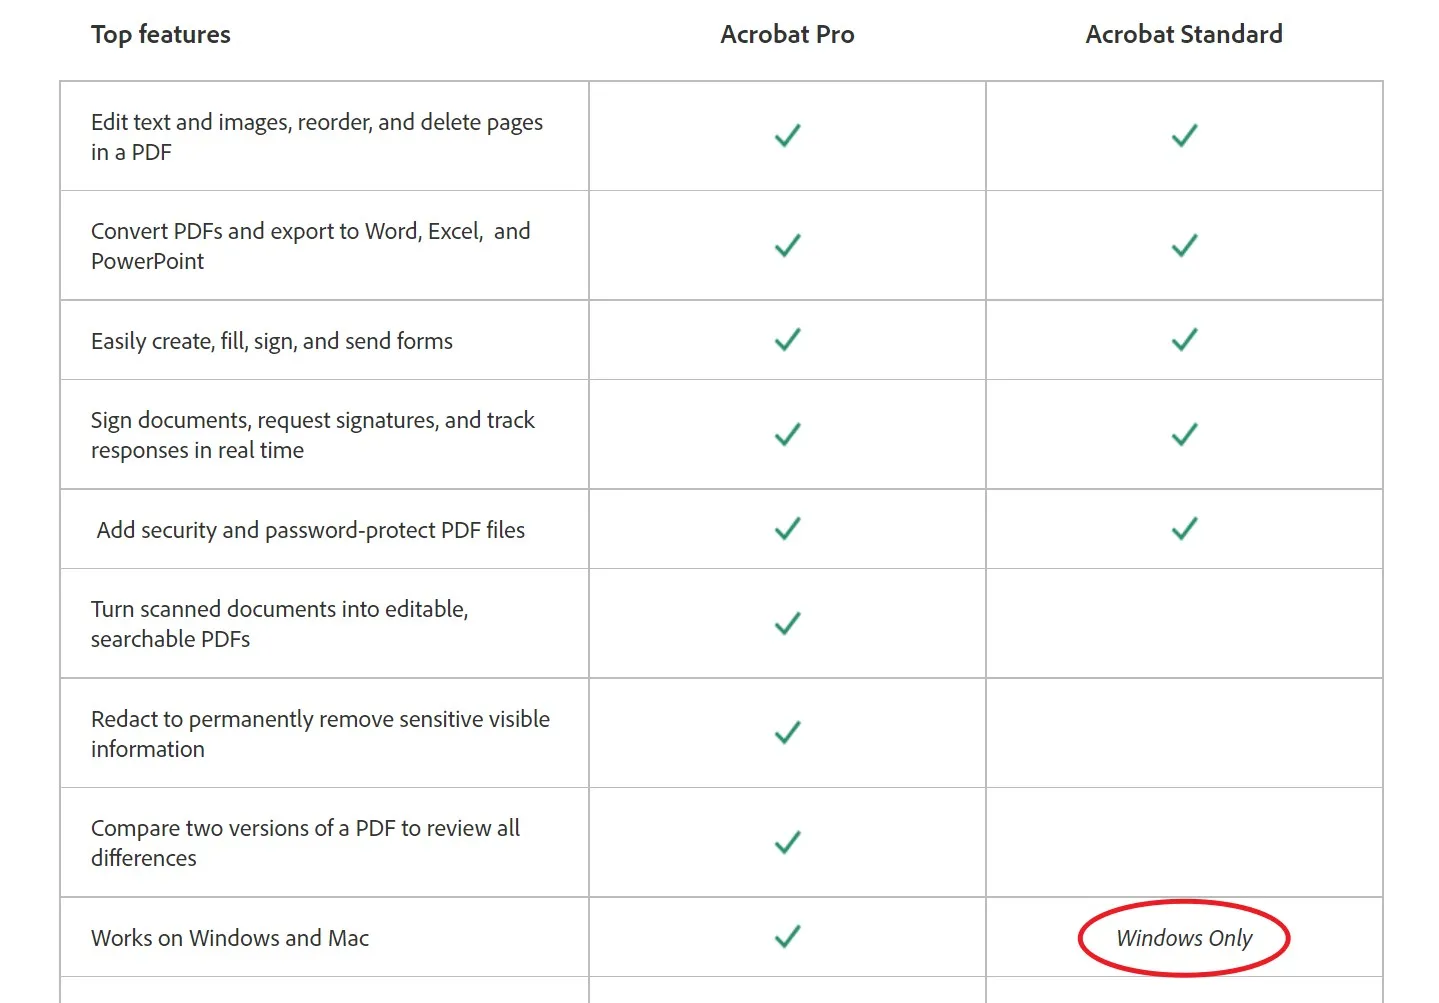Click Acrobat Pro checkmark for Windows and Mac row
This screenshot has width=1439, height=1003.
point(787,937)
